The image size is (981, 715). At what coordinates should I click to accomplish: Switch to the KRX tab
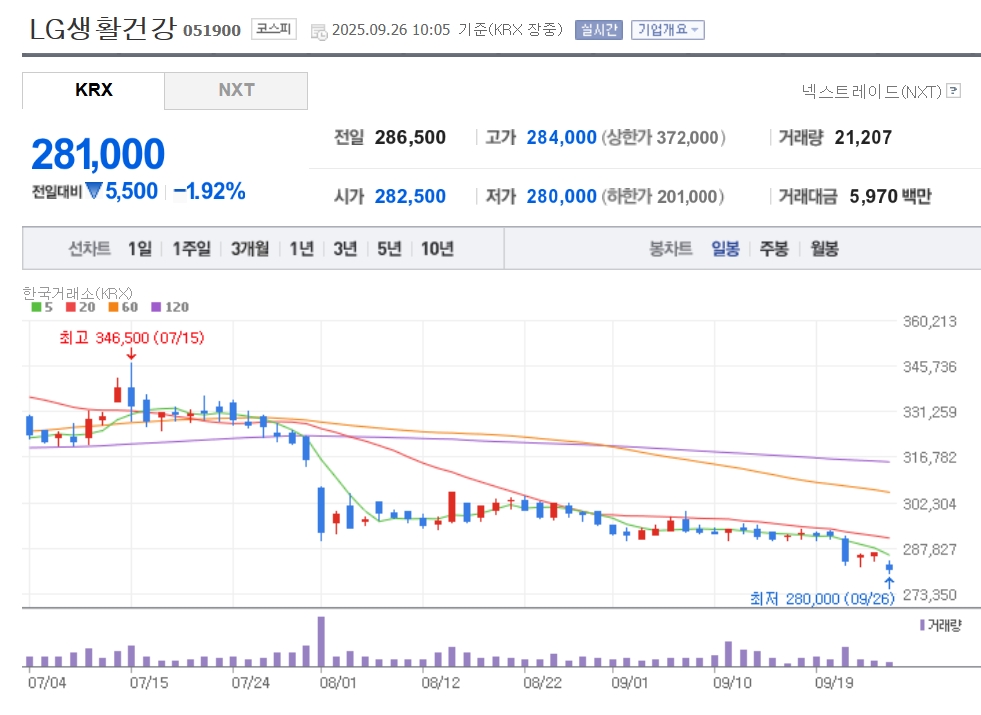click(x=93, y=90)
